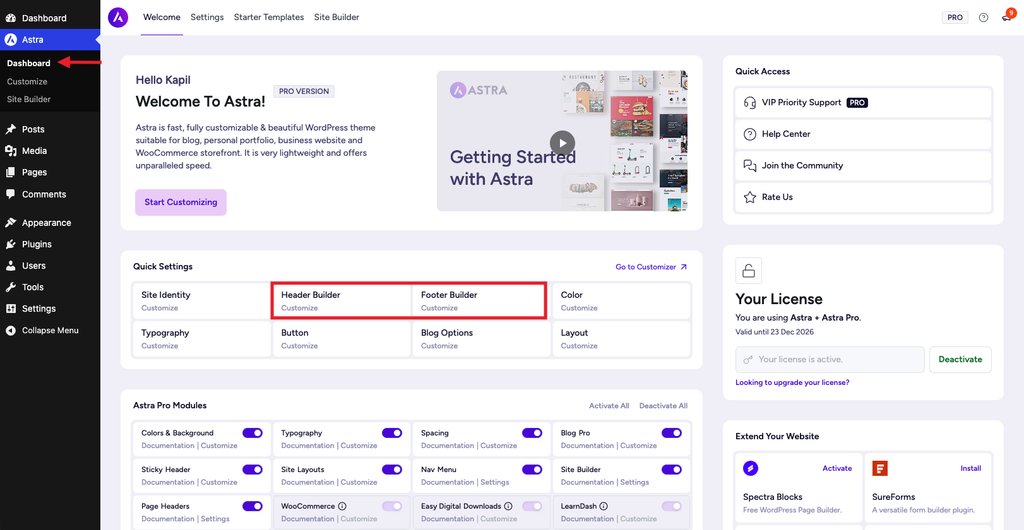The width and height of the screenshot is (1024, 530).
Task: Click the license padlock icon
Action: coord(748,270)
